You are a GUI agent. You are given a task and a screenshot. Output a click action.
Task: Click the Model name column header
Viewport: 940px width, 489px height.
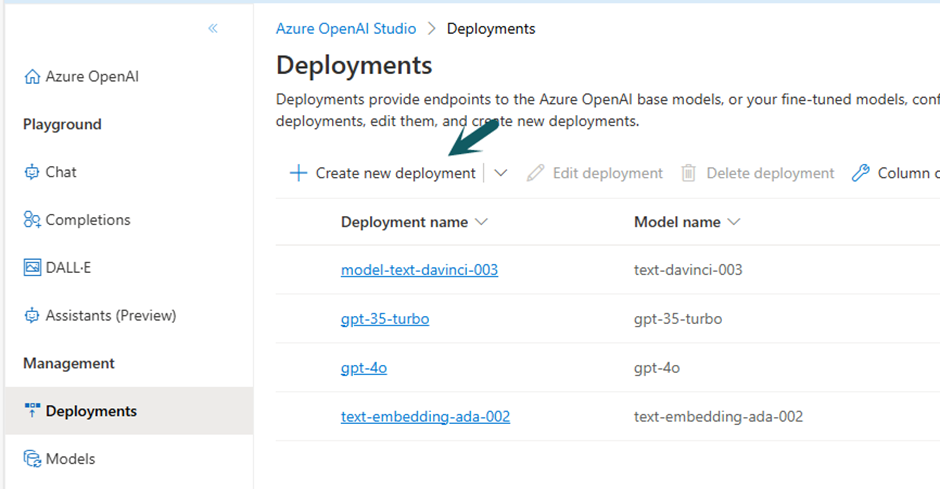(x=677, y=222)
